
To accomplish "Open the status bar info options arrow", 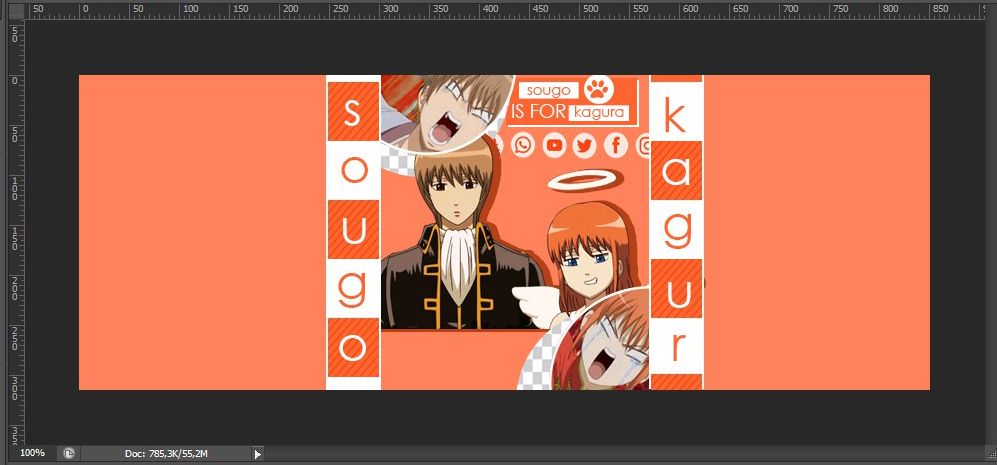I will [258, 454].
